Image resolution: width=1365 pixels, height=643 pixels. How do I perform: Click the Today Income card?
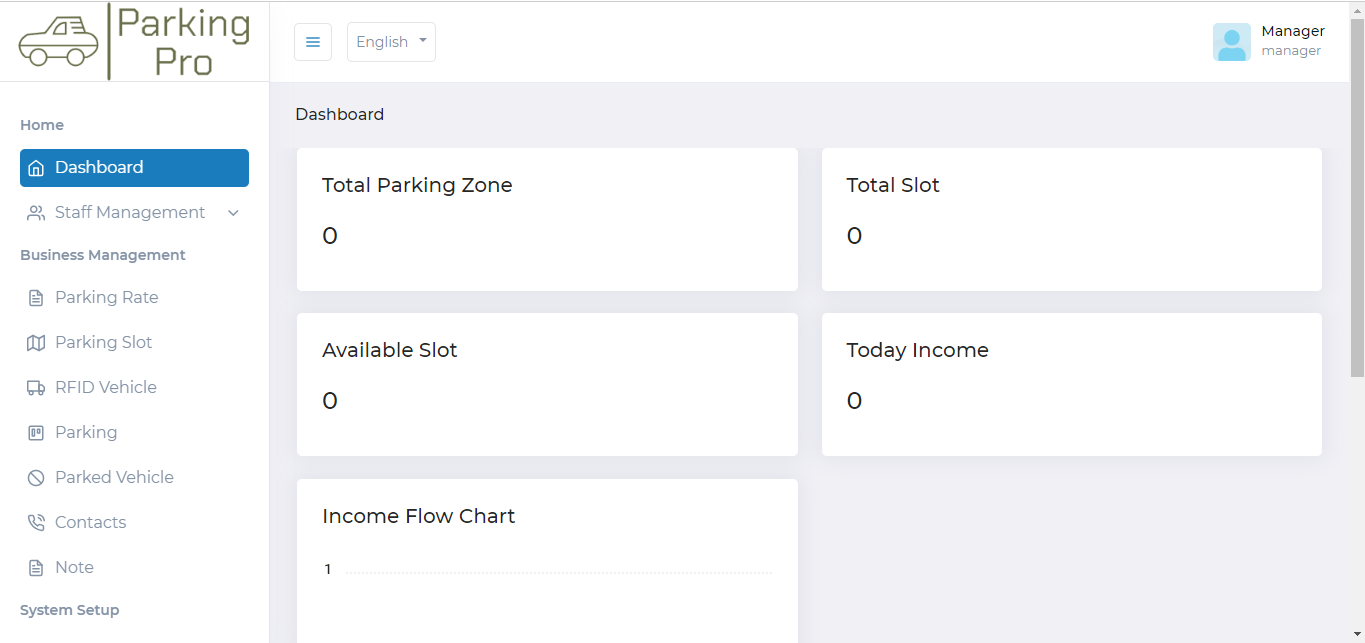coord(1071,384)
